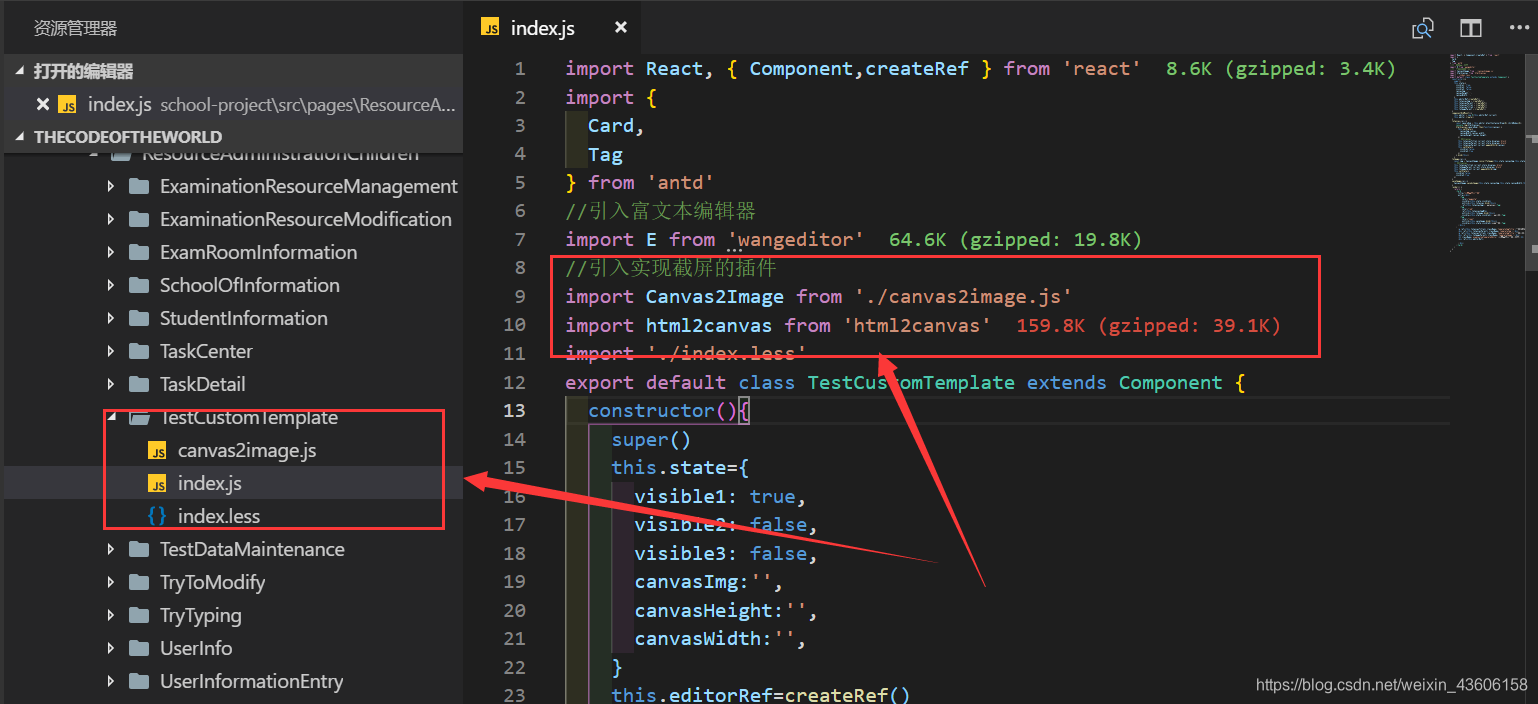Expand the StudentInformation folder arrow

[111, 318]
